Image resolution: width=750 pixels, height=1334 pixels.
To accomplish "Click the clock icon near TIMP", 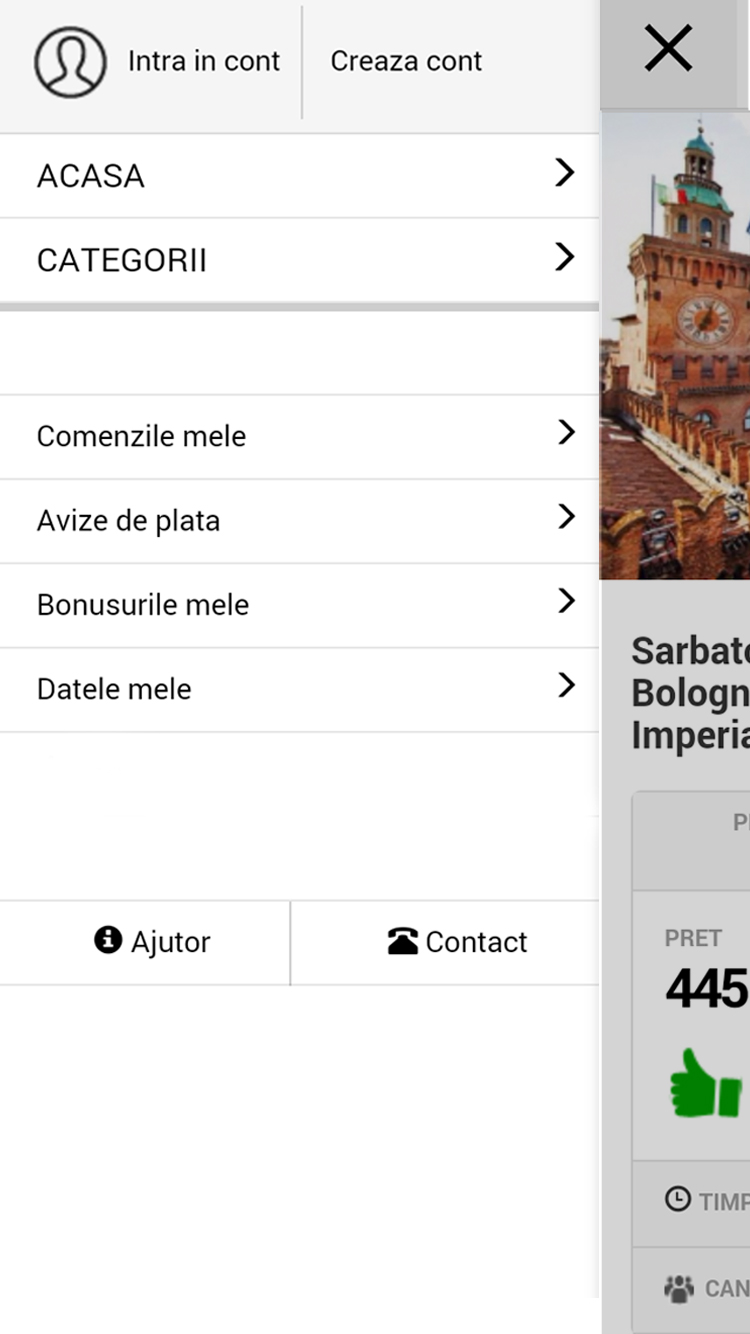I will pyautogui.click(x=678, y=1199).
